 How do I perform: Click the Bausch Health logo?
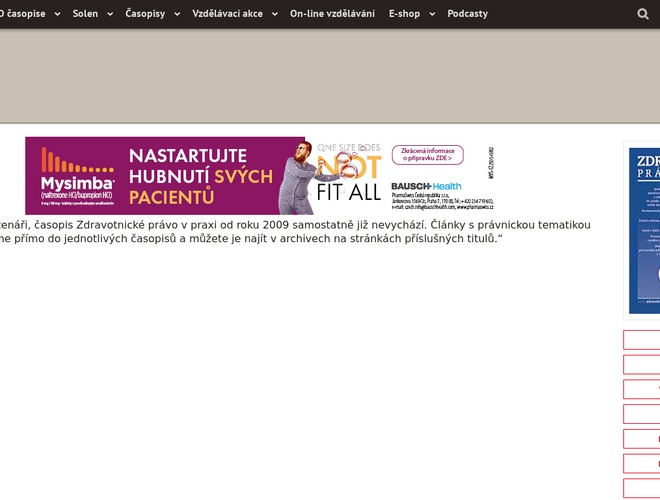click(426, 186)
